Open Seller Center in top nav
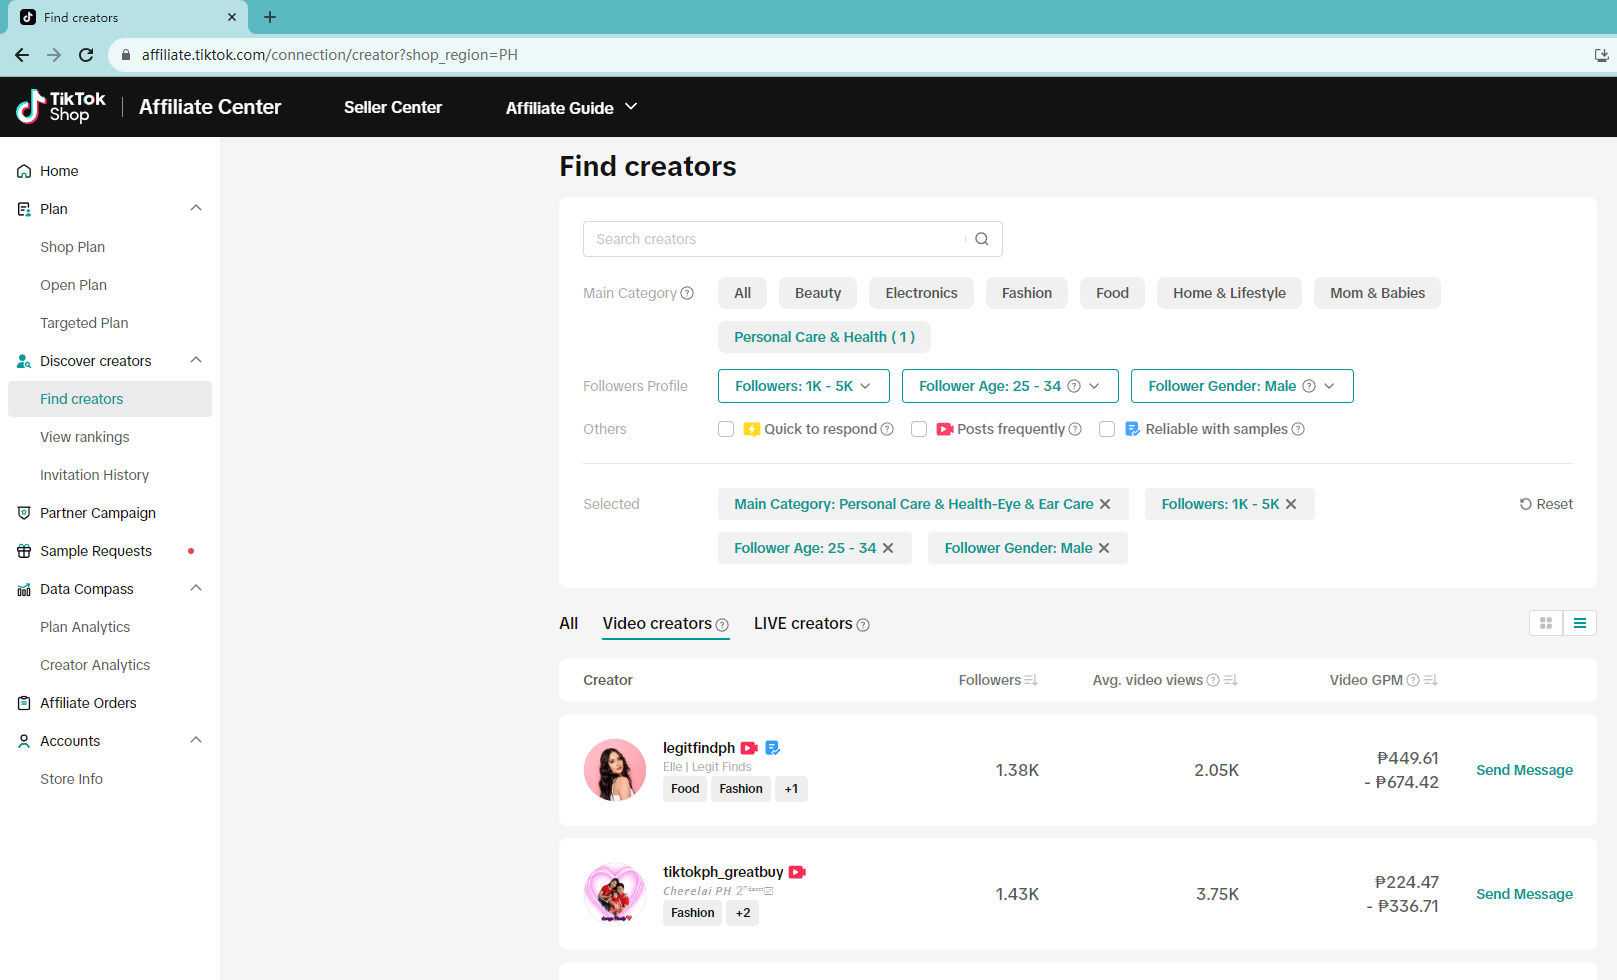 [393, 107]
